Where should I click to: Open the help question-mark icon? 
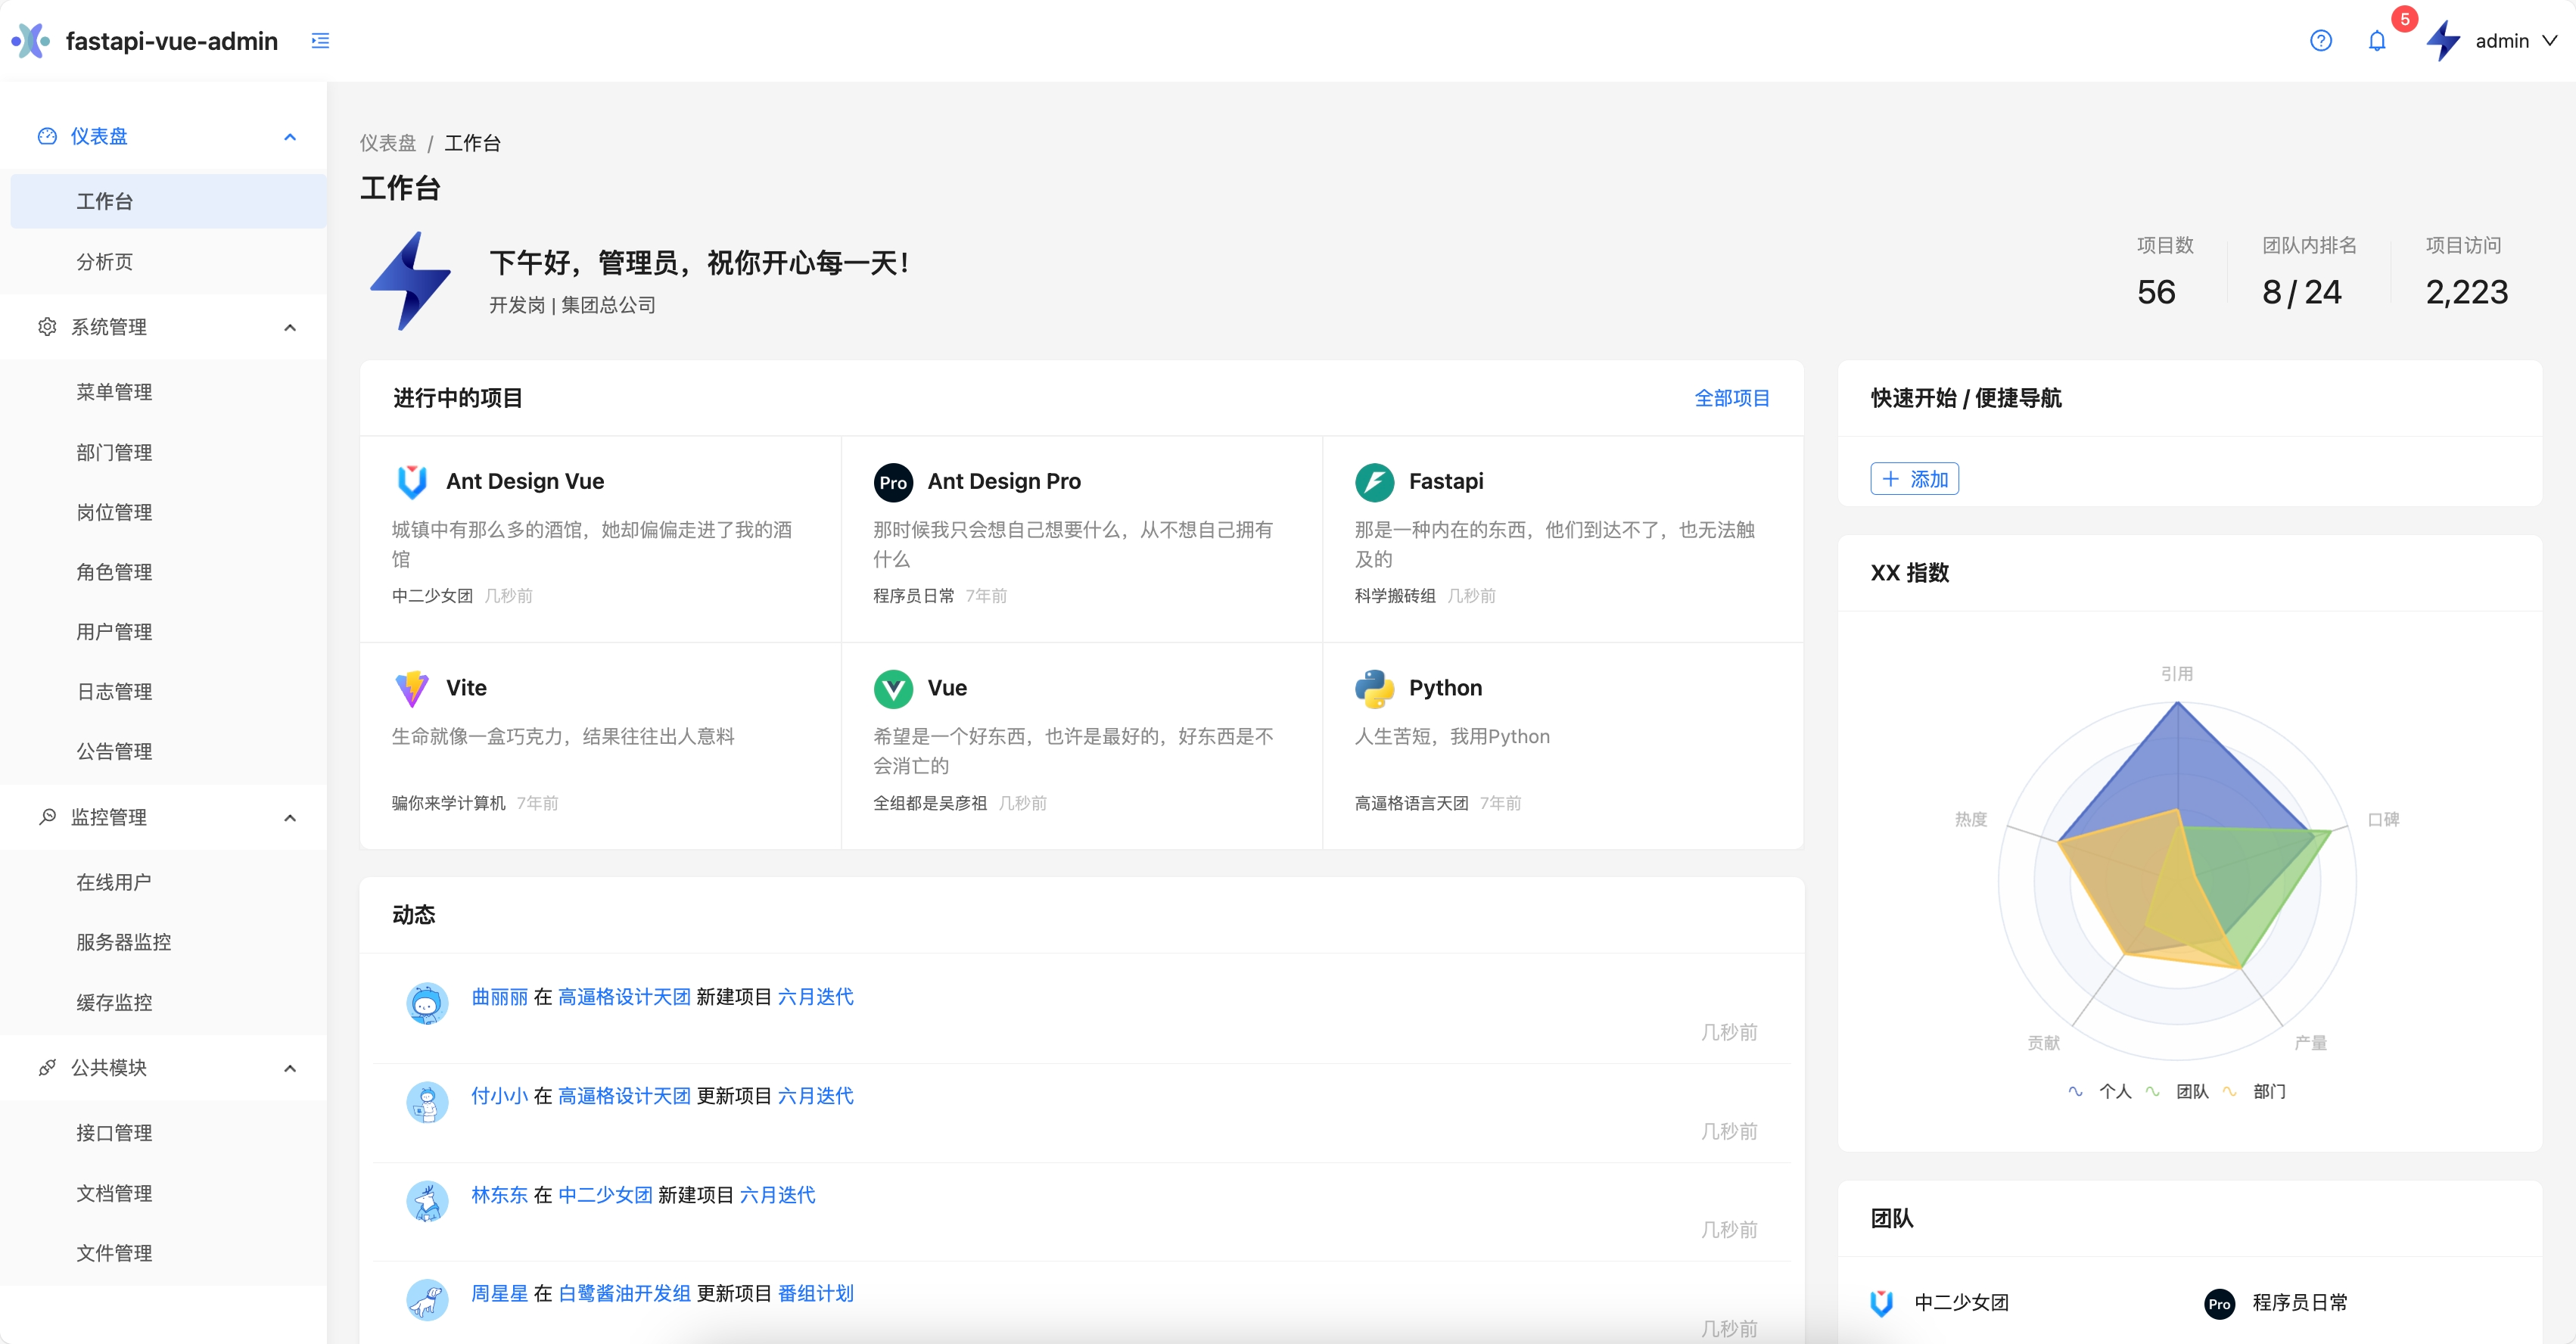click(2321, 41)
